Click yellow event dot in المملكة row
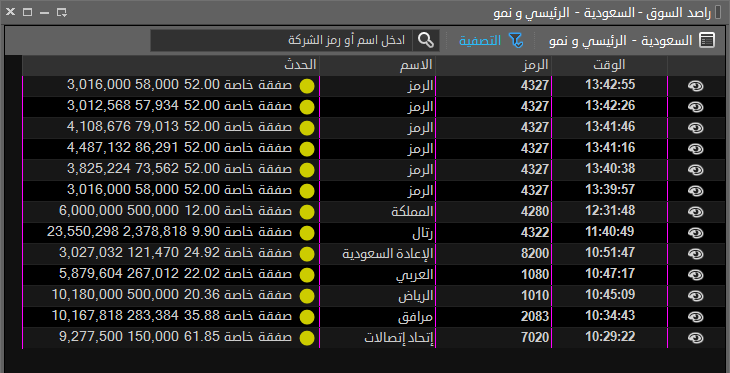 (307, 212)
